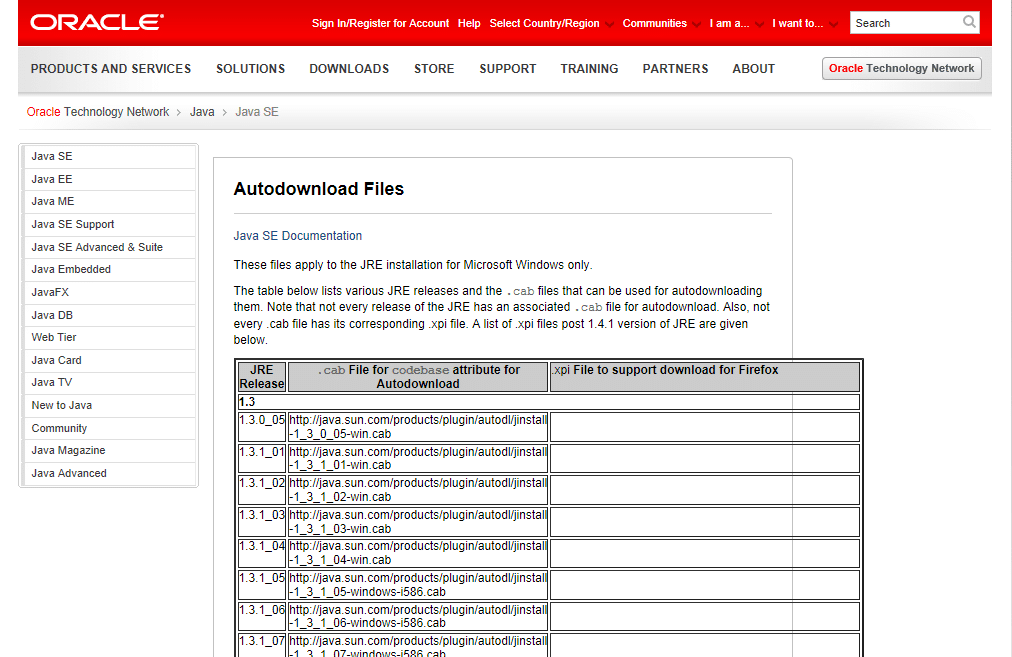Open the Solutions menu

tap(250, 68)
